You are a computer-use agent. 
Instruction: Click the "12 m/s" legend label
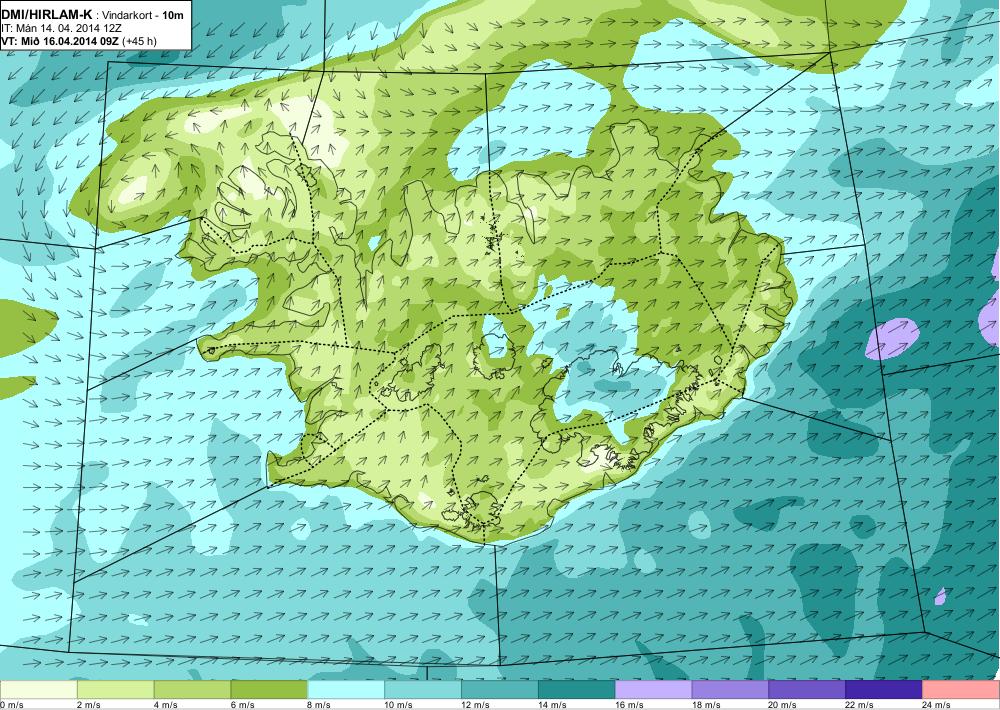(476, 705)
